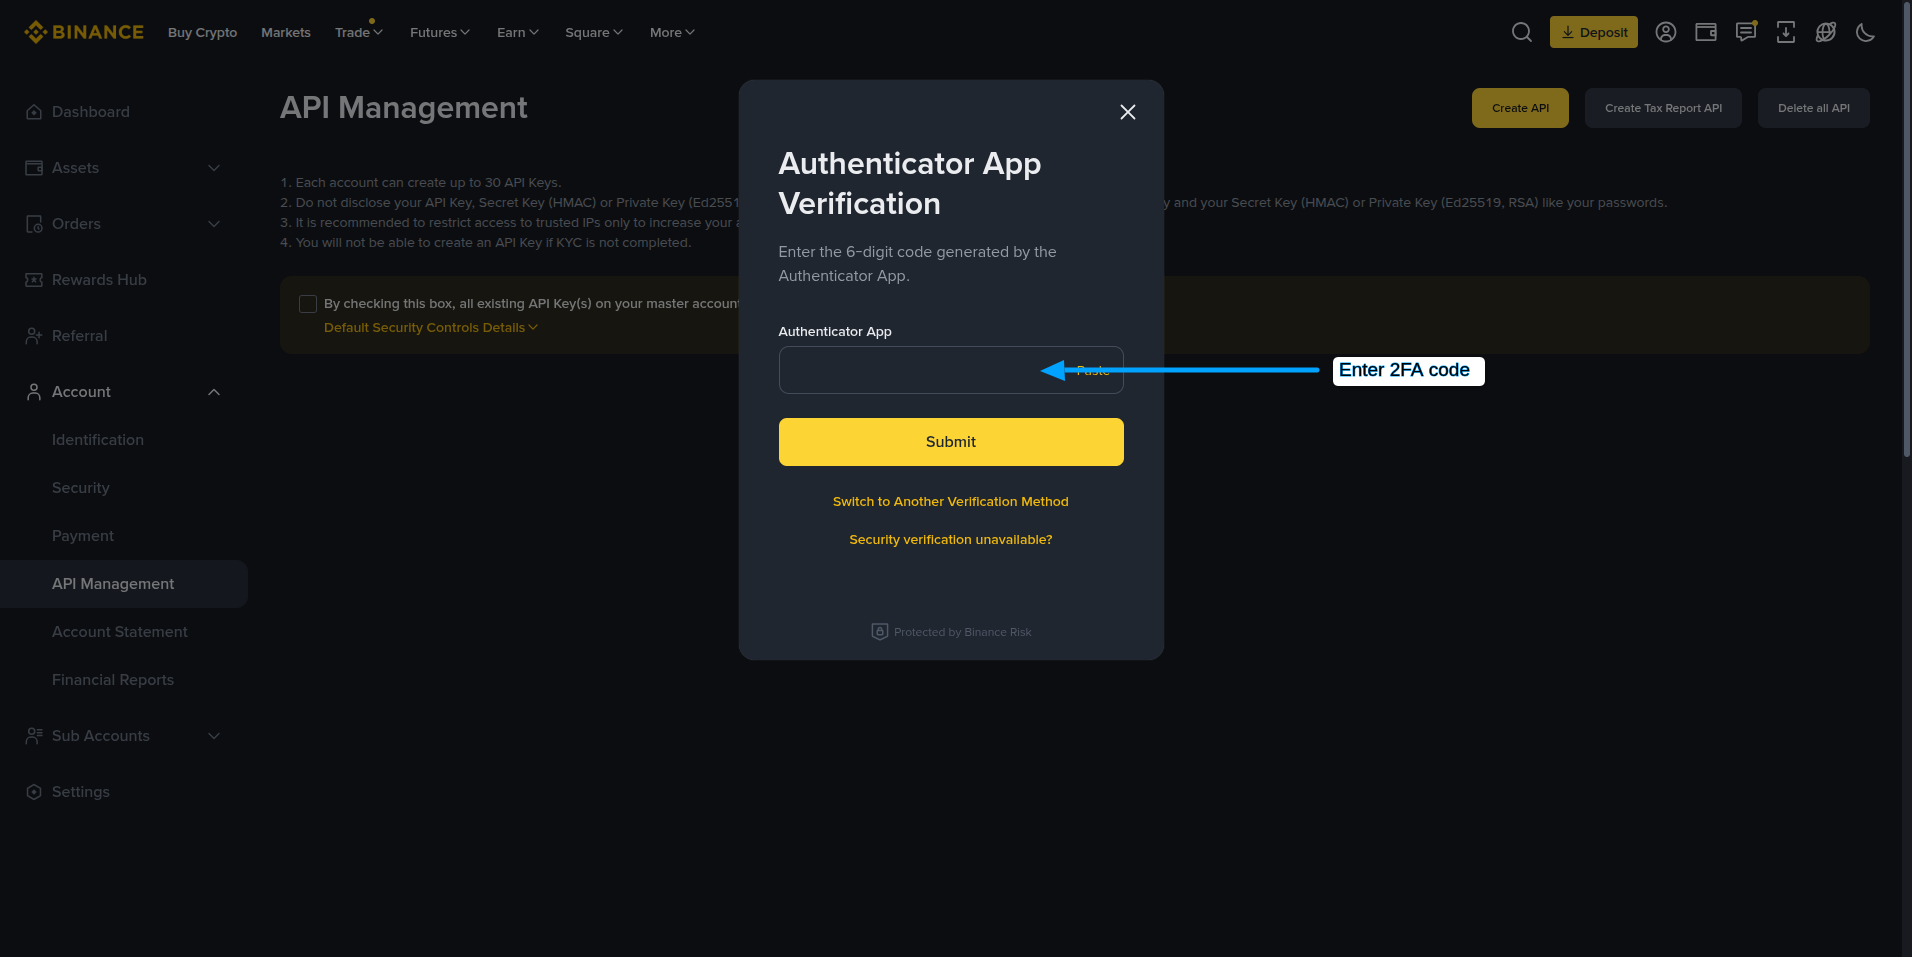Open the language globe icon
Viewport: 1912px width, 957px height.
pyautogui.click(x=1826, y=32)
